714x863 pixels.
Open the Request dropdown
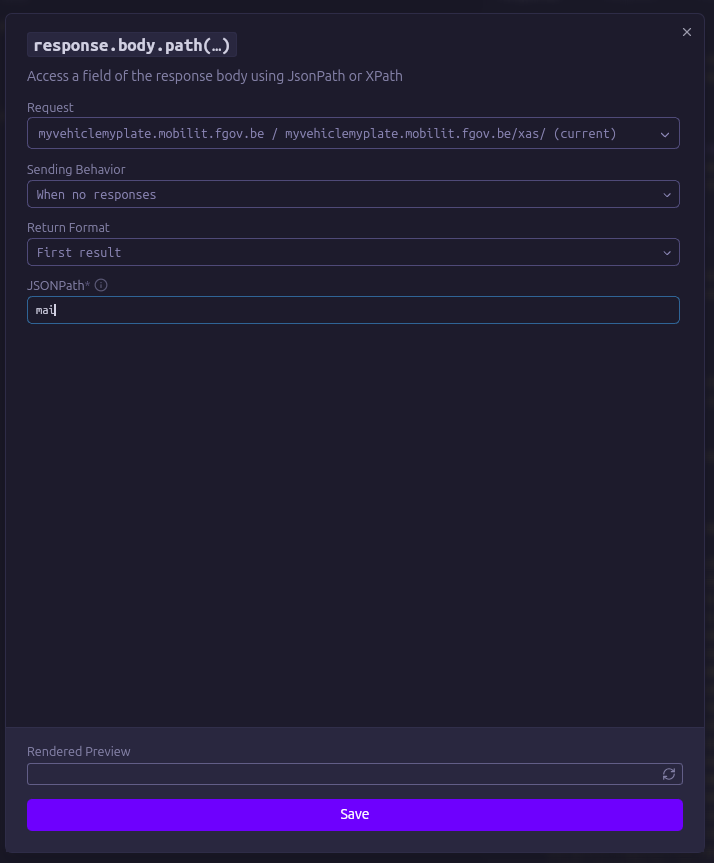click(x=340, y=133)
